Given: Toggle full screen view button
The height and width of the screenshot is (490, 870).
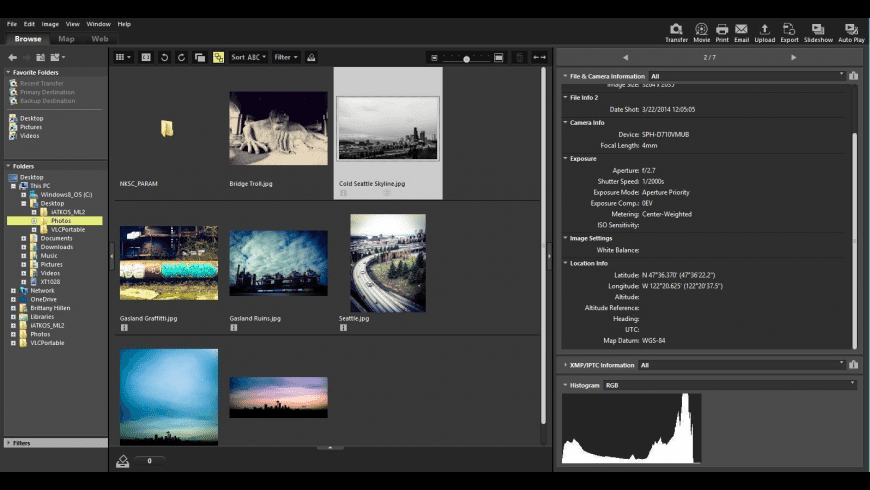Looking at the screenshot, I should point(145,57).
